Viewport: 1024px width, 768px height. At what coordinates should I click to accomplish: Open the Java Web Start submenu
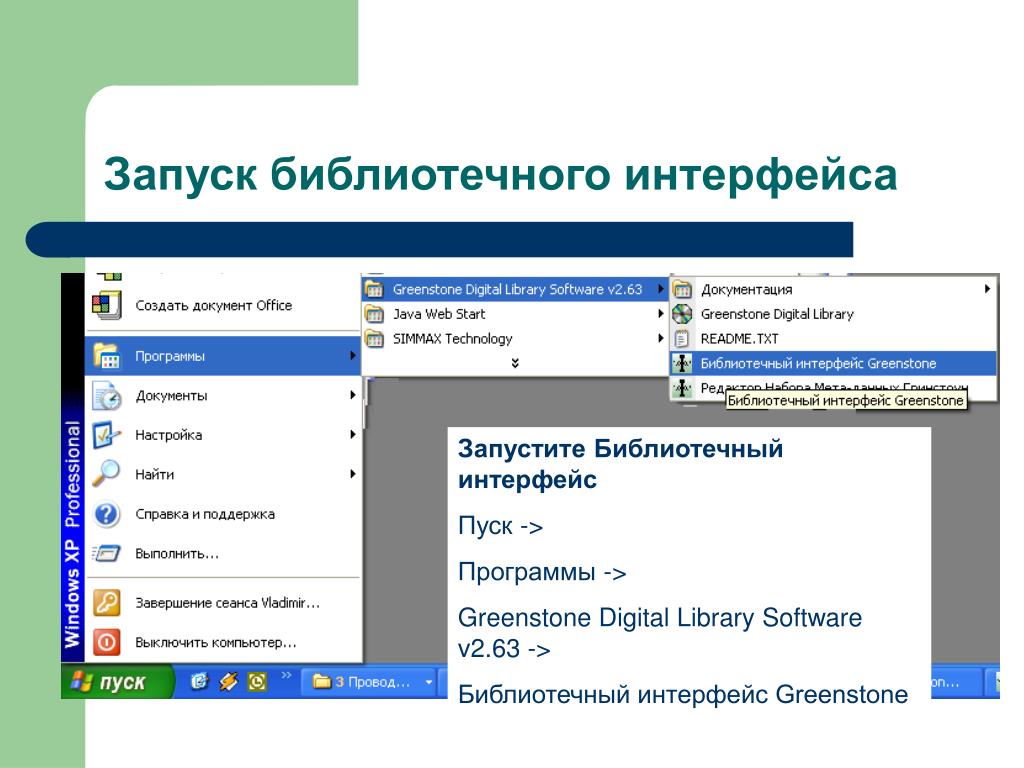515,314
